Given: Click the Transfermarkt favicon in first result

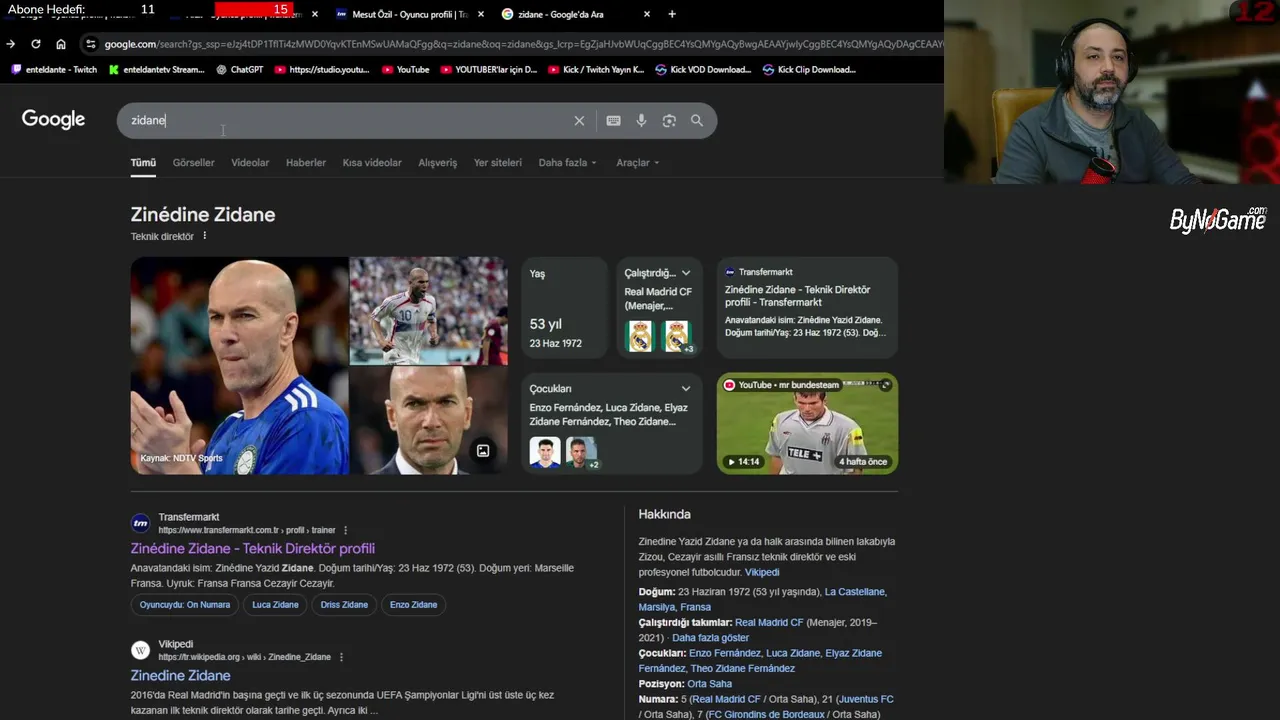Looking at the screenshot, I should (x=141, y=523).
